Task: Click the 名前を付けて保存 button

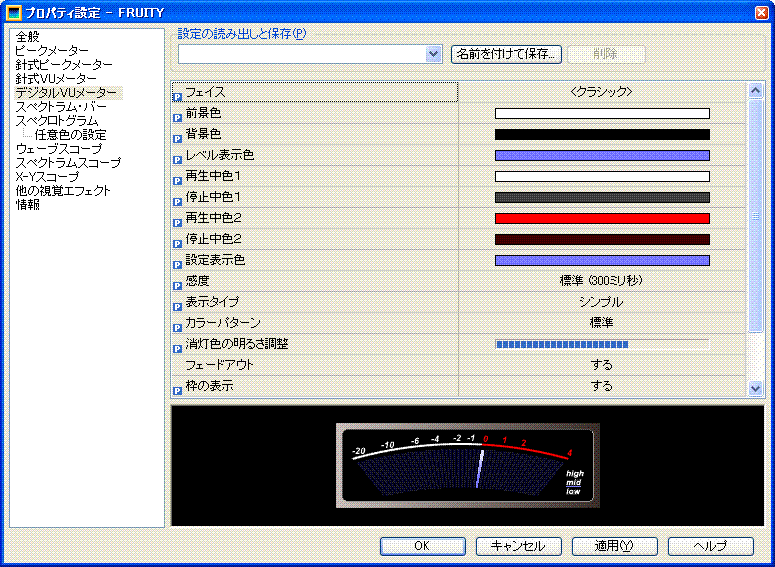Action: 507,54
